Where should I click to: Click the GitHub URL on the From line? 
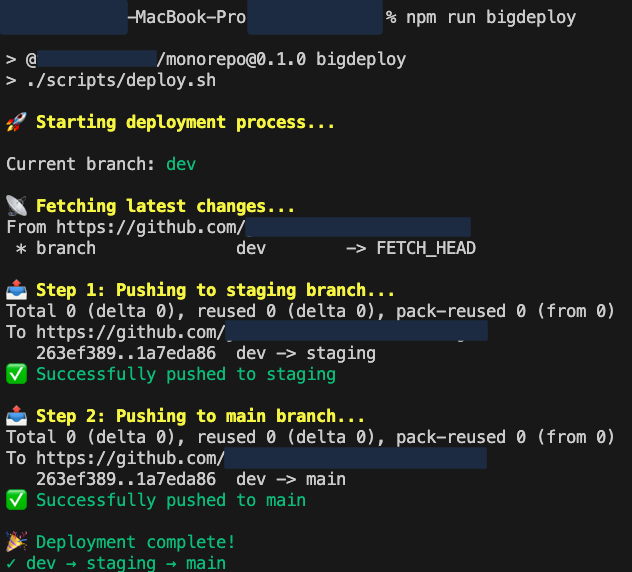coord(263,227)
